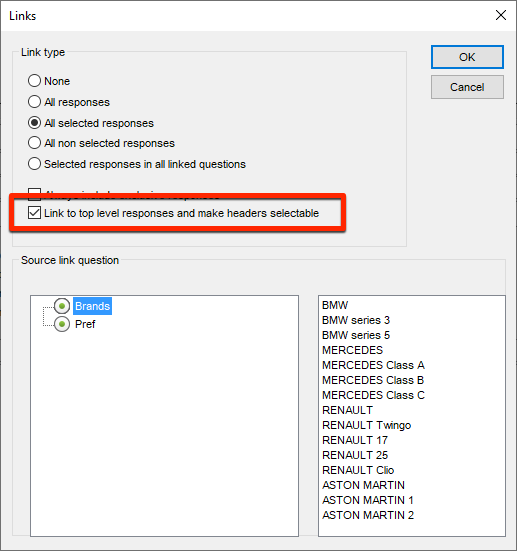Select MERCEDES Class A response
The image size is (517, 551).
pos(373,365)
